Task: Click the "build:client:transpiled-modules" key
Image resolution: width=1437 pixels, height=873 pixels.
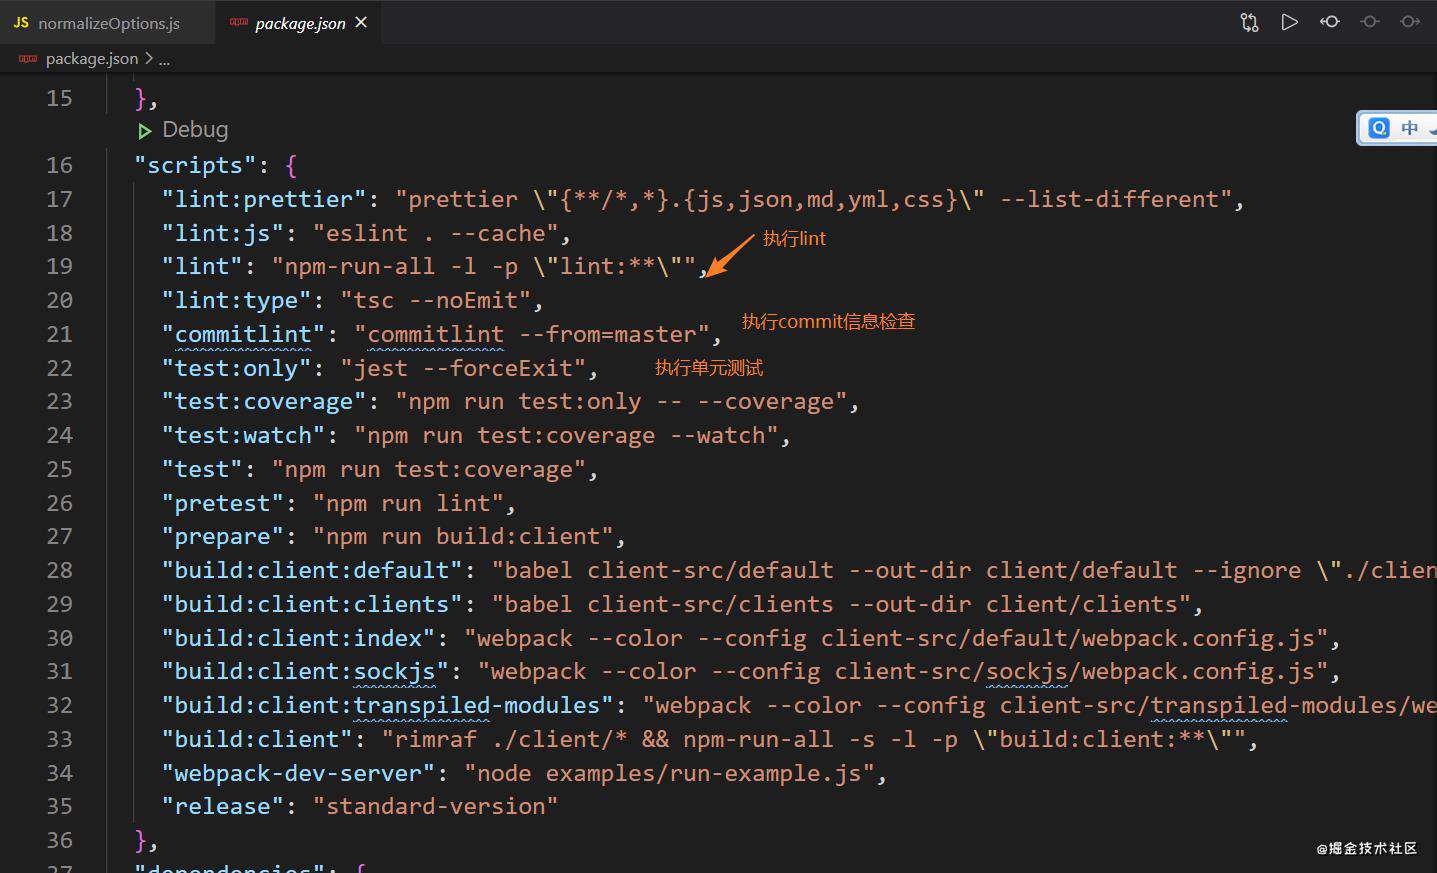Action: click(x=387, y=705)
